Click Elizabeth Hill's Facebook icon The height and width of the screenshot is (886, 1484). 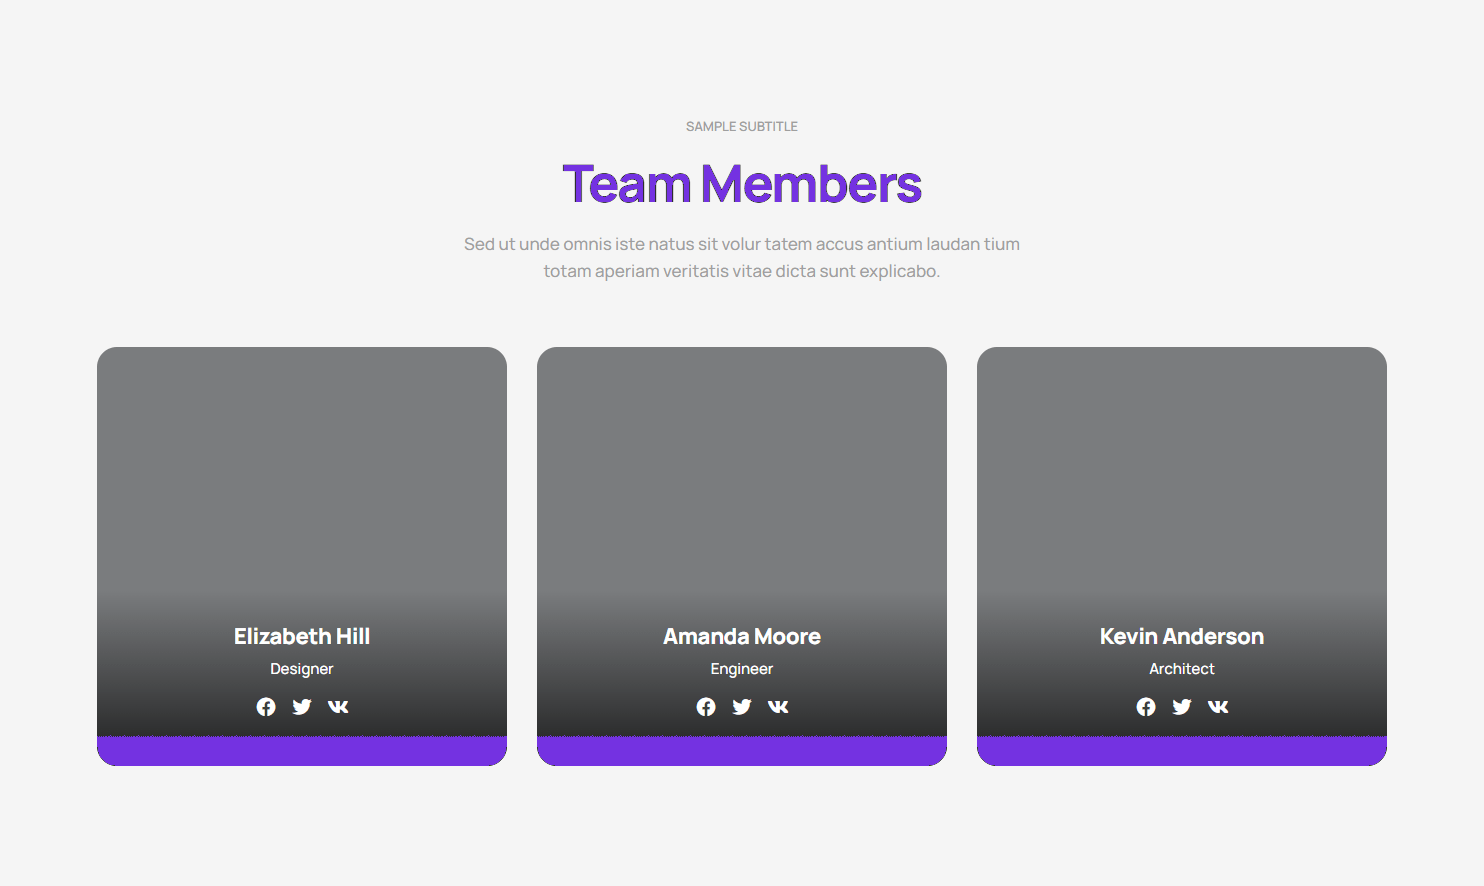266,707
